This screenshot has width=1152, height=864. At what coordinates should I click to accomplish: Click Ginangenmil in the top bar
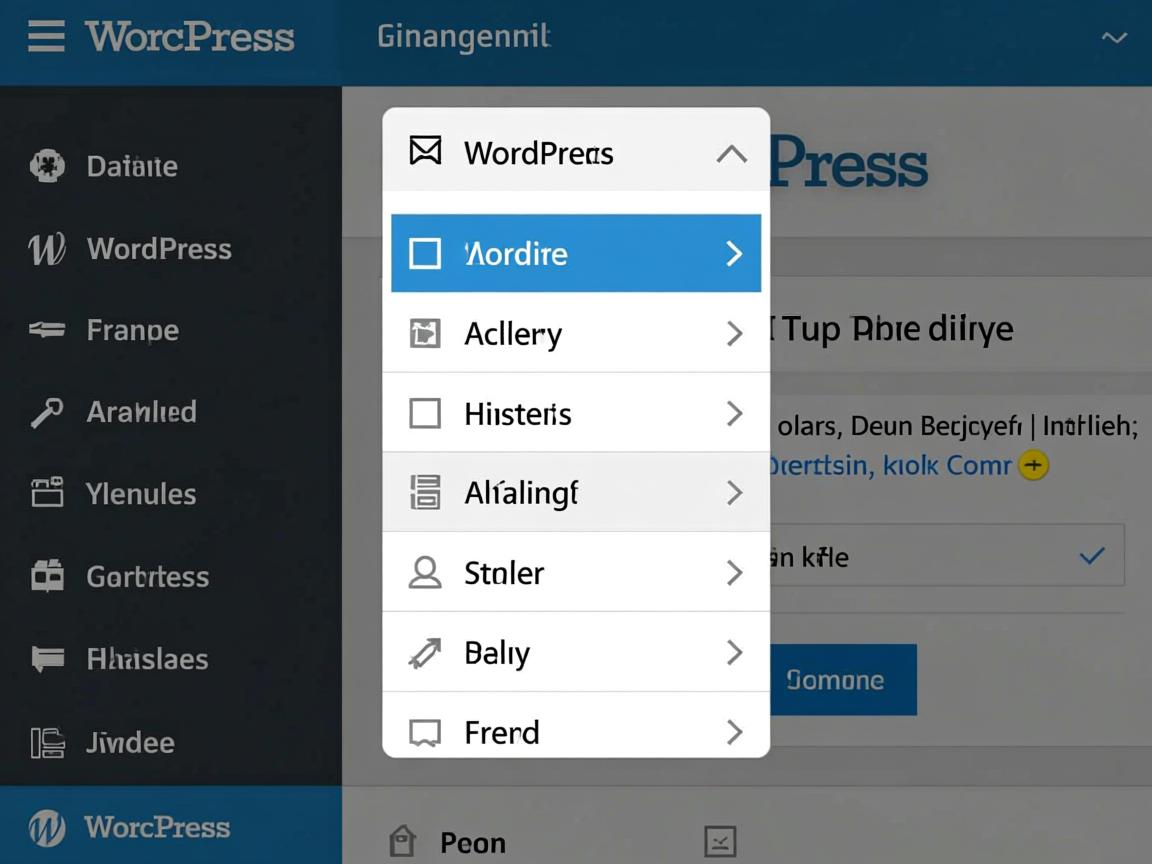point(463,36)
